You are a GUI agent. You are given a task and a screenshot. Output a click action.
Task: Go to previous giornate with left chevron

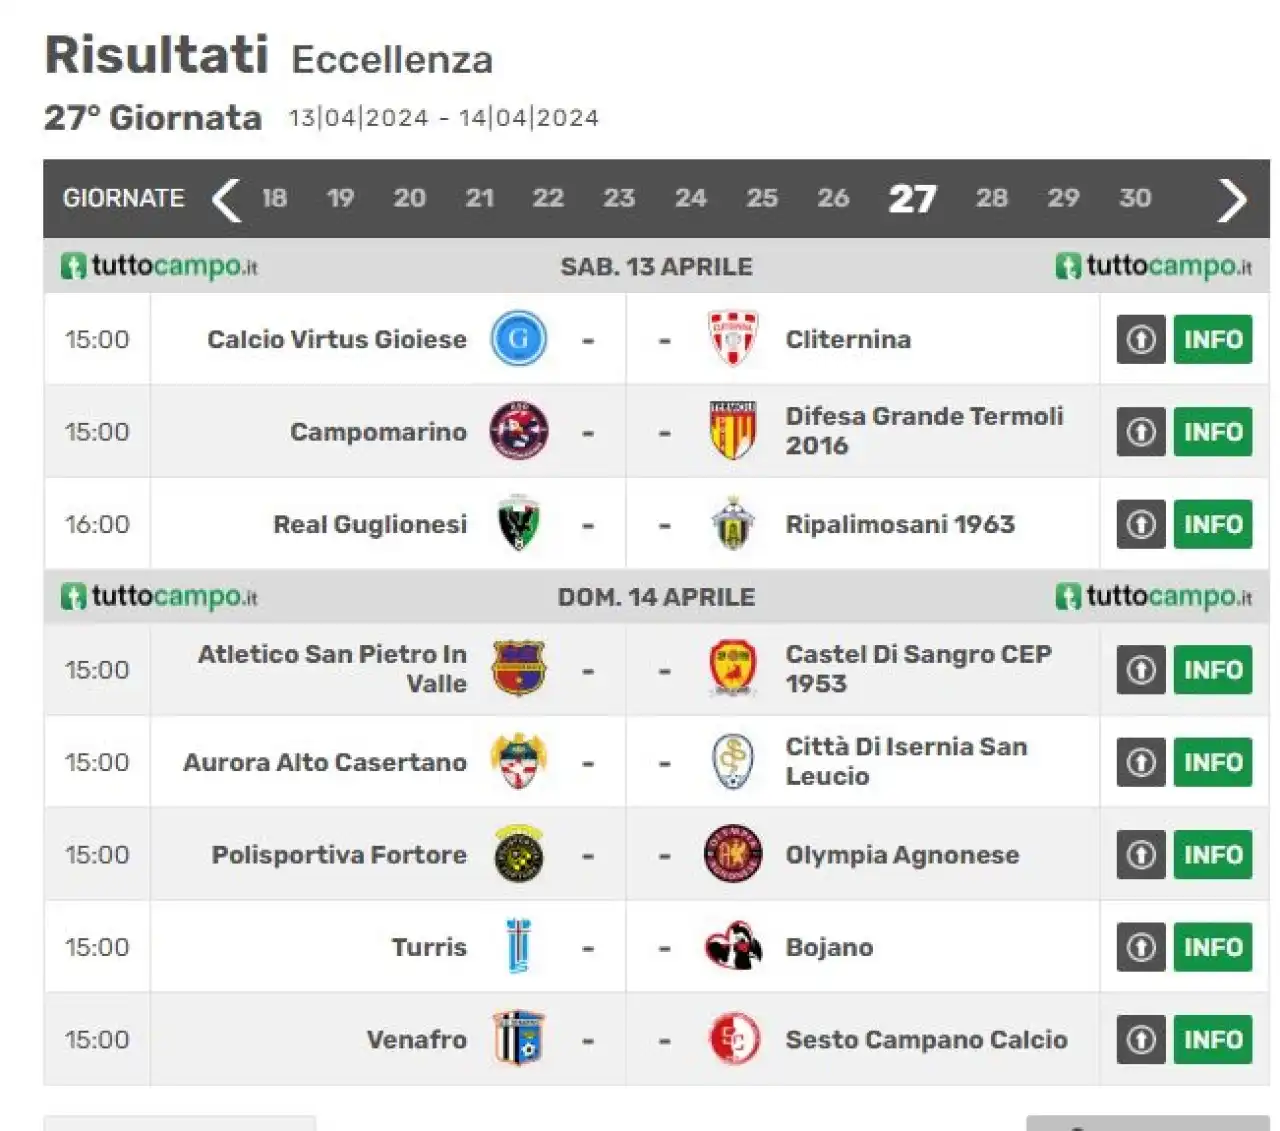coord(226,199)
